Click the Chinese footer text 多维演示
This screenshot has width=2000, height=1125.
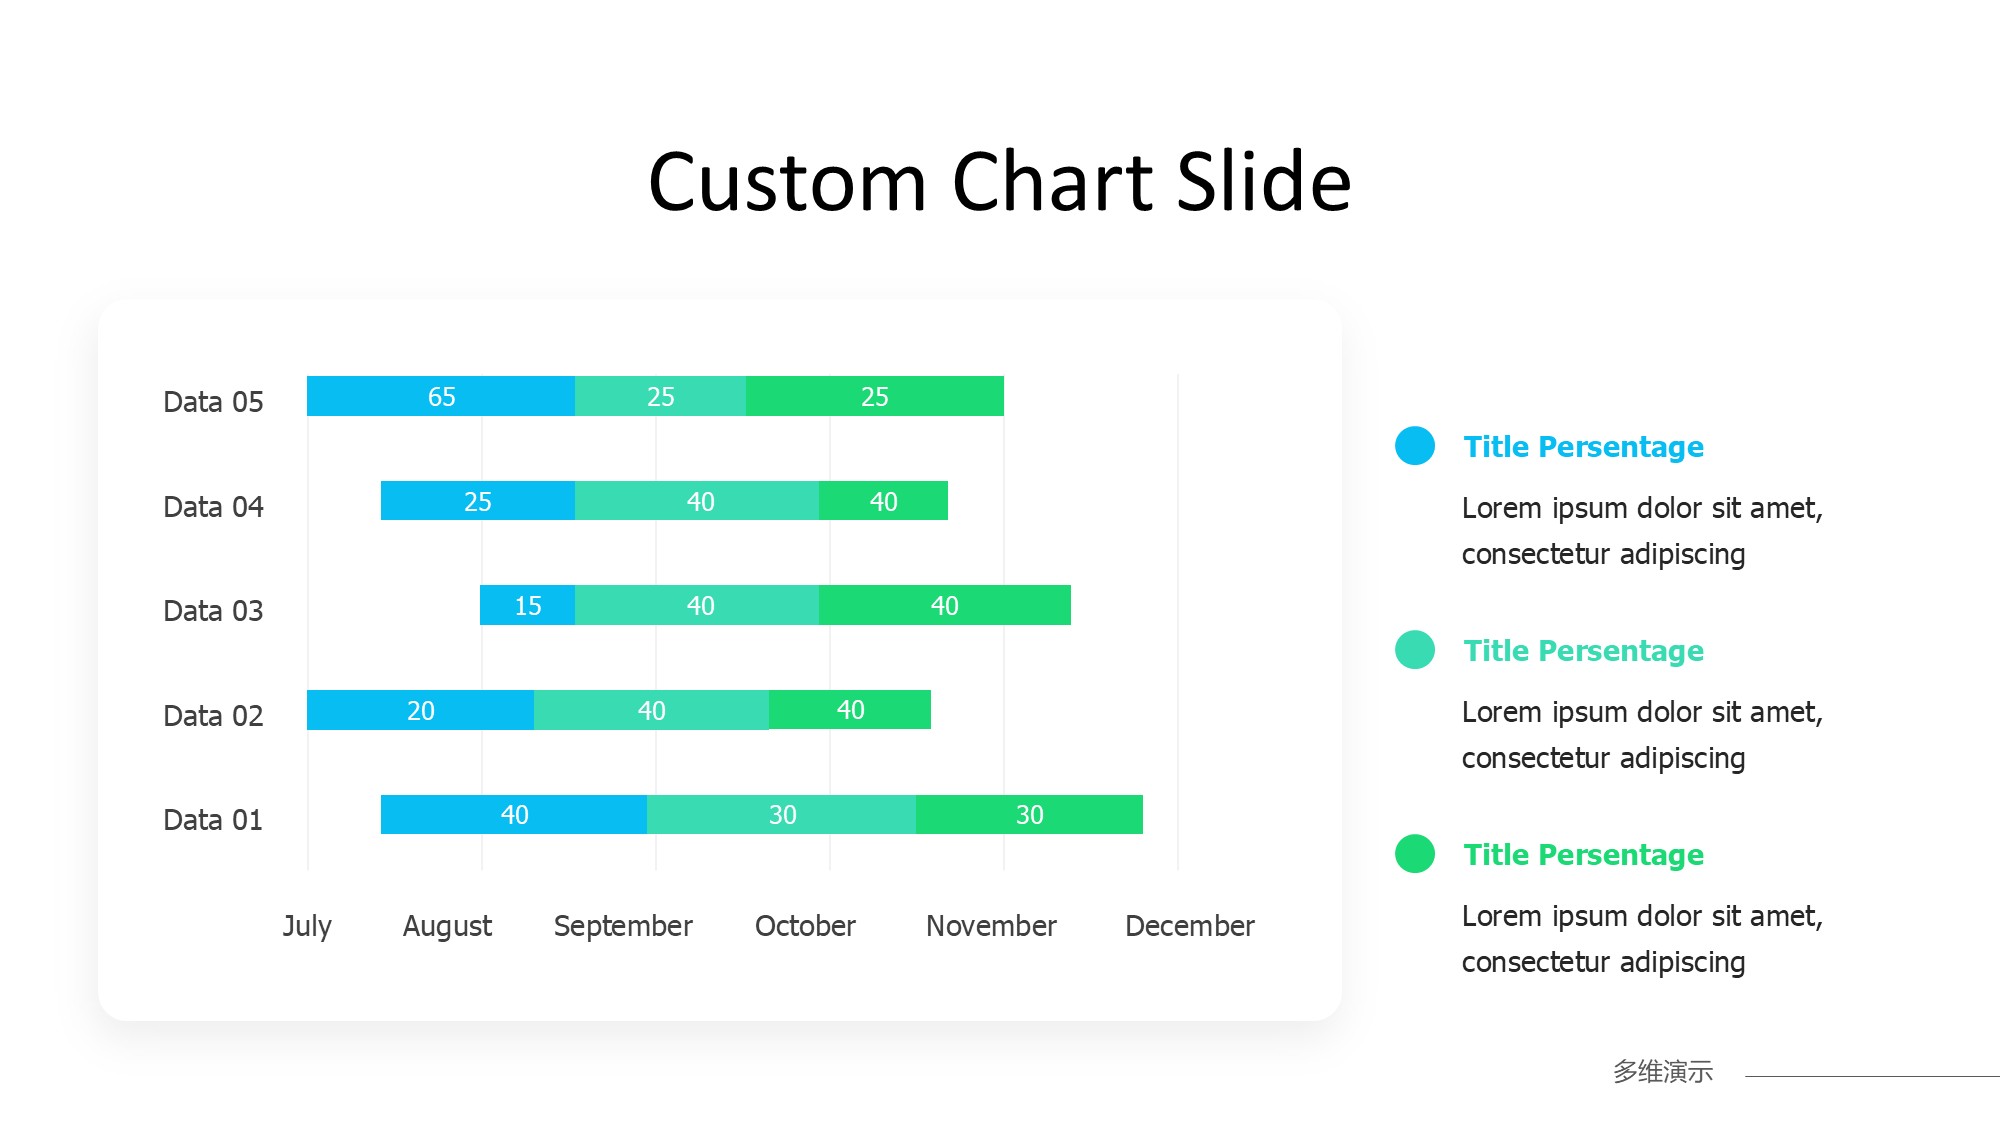tap(1662, 1072)
